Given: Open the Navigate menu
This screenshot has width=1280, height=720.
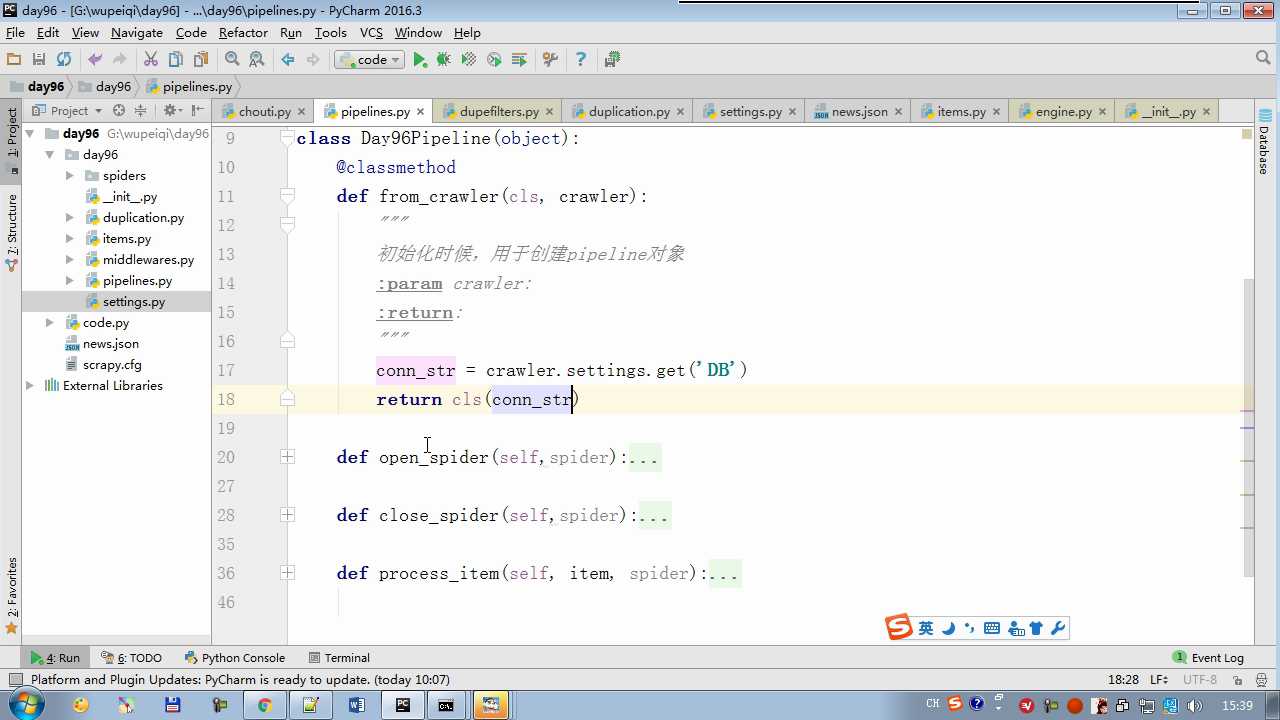Looking at the screenshot, I should point(137,33).
